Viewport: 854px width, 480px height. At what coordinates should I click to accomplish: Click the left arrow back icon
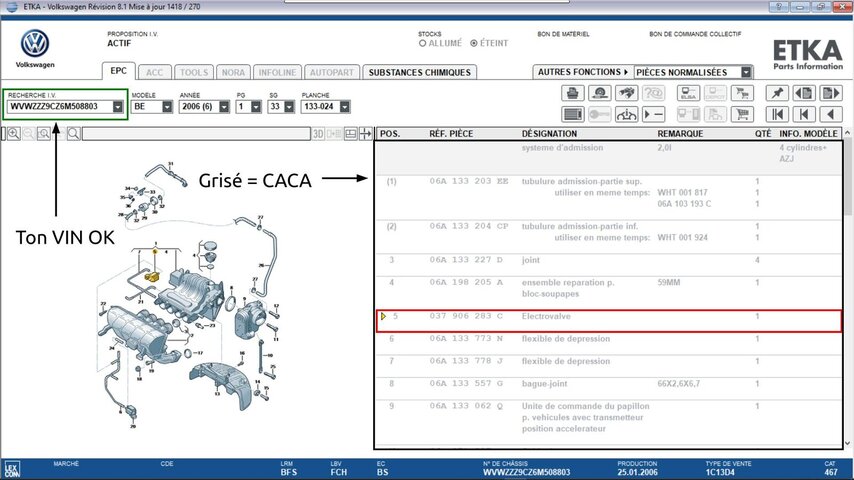[831, 114]
